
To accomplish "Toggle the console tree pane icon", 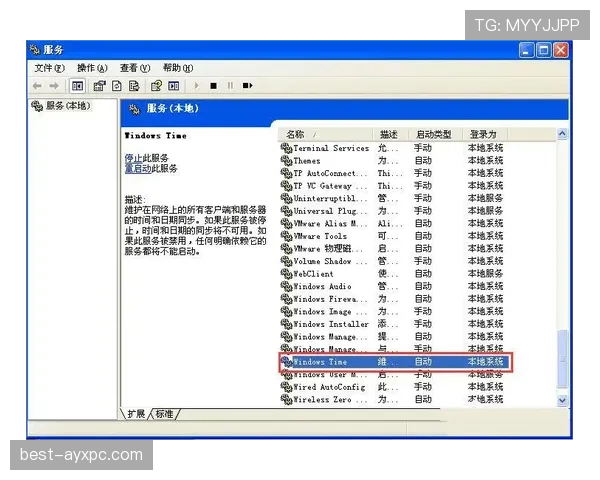I will [x=77, y=86].
